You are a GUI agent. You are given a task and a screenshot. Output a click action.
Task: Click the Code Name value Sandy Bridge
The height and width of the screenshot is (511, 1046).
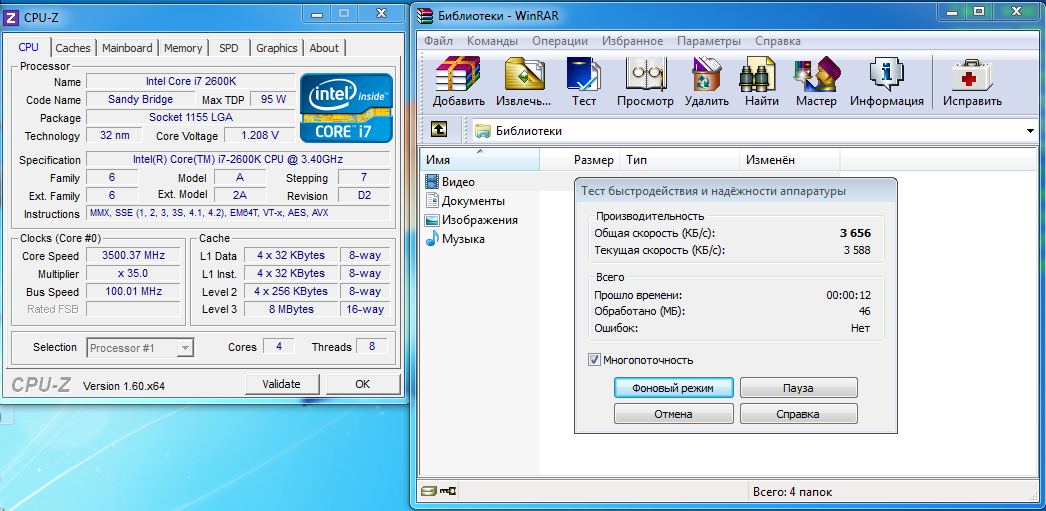(141, 99)
